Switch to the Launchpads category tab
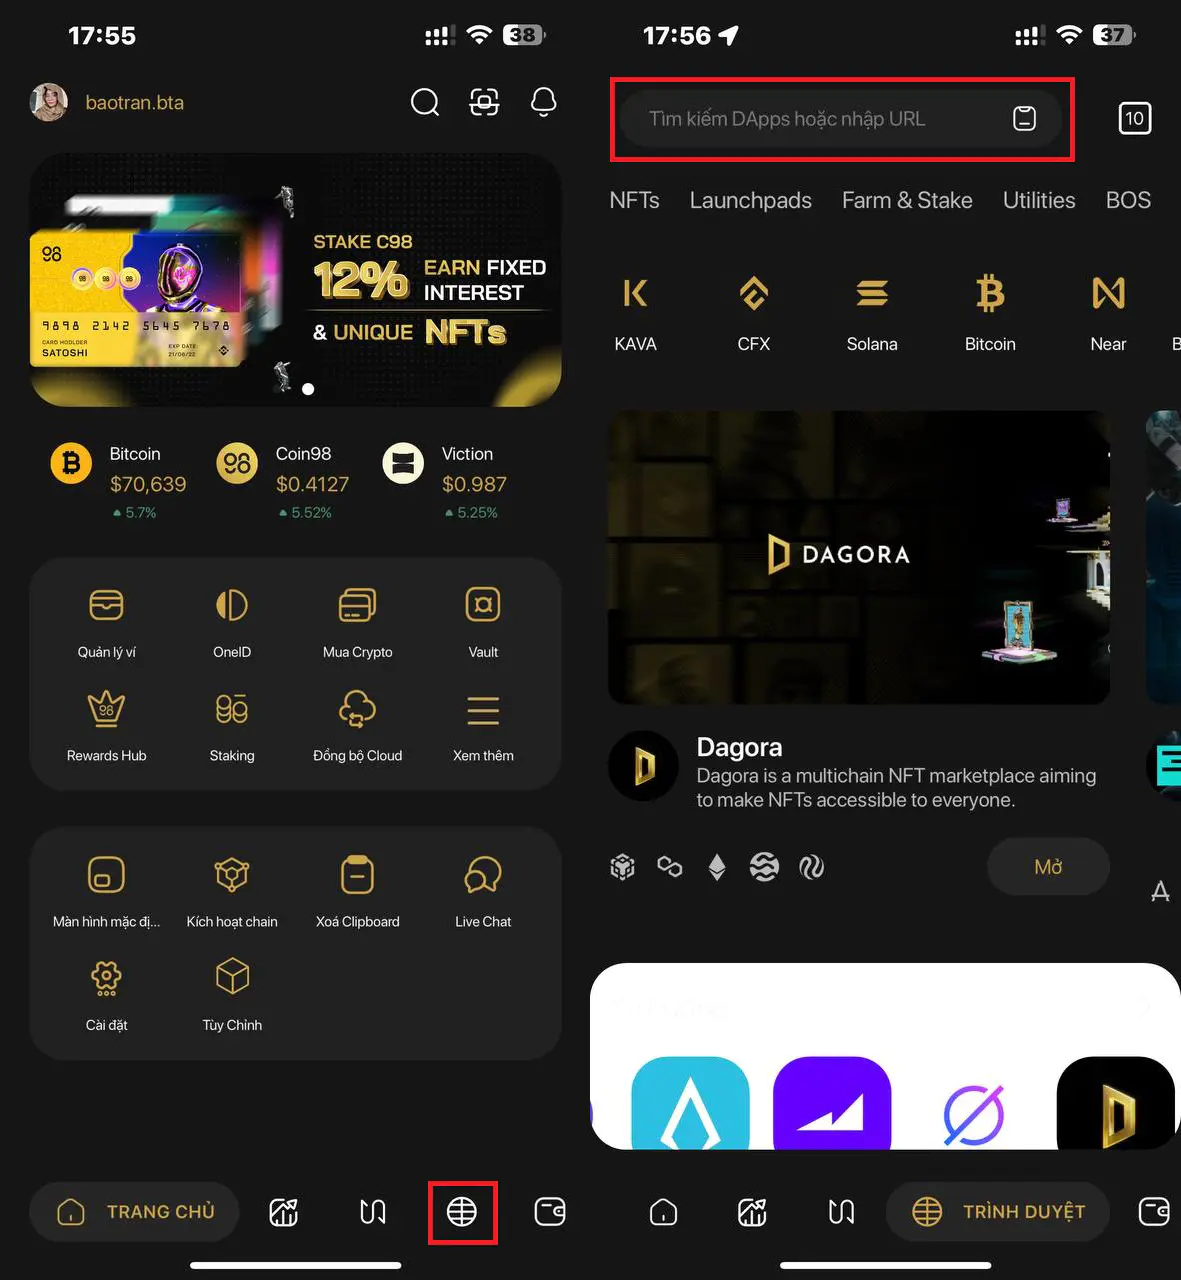This screenshot has width=1181, height=1280. 750,201
